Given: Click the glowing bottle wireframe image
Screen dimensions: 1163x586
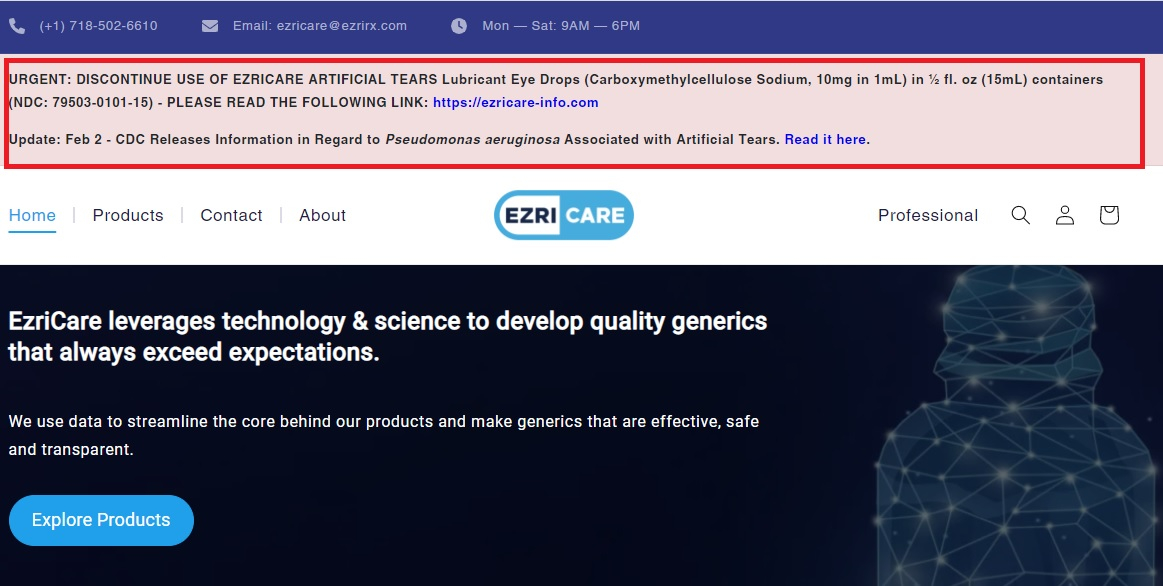Looking at the screenshot, I should [x=1016, y=425].
